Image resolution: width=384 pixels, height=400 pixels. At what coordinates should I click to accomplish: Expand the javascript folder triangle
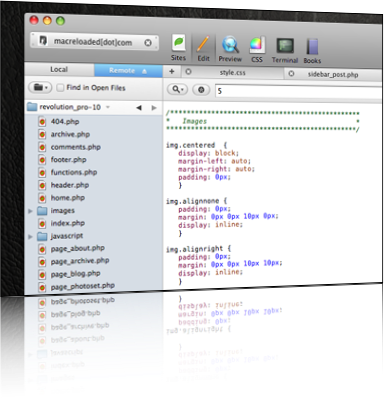point(30,237)
